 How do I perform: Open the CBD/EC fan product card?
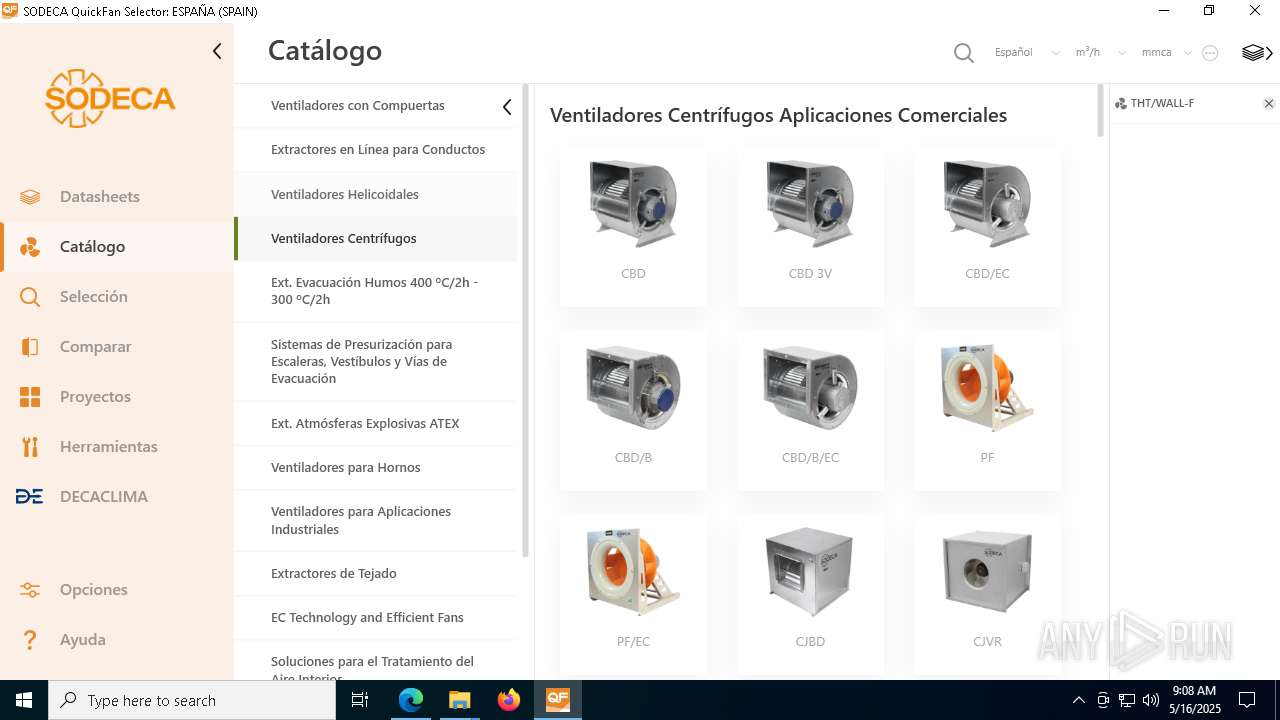click(x=987, y=226)
